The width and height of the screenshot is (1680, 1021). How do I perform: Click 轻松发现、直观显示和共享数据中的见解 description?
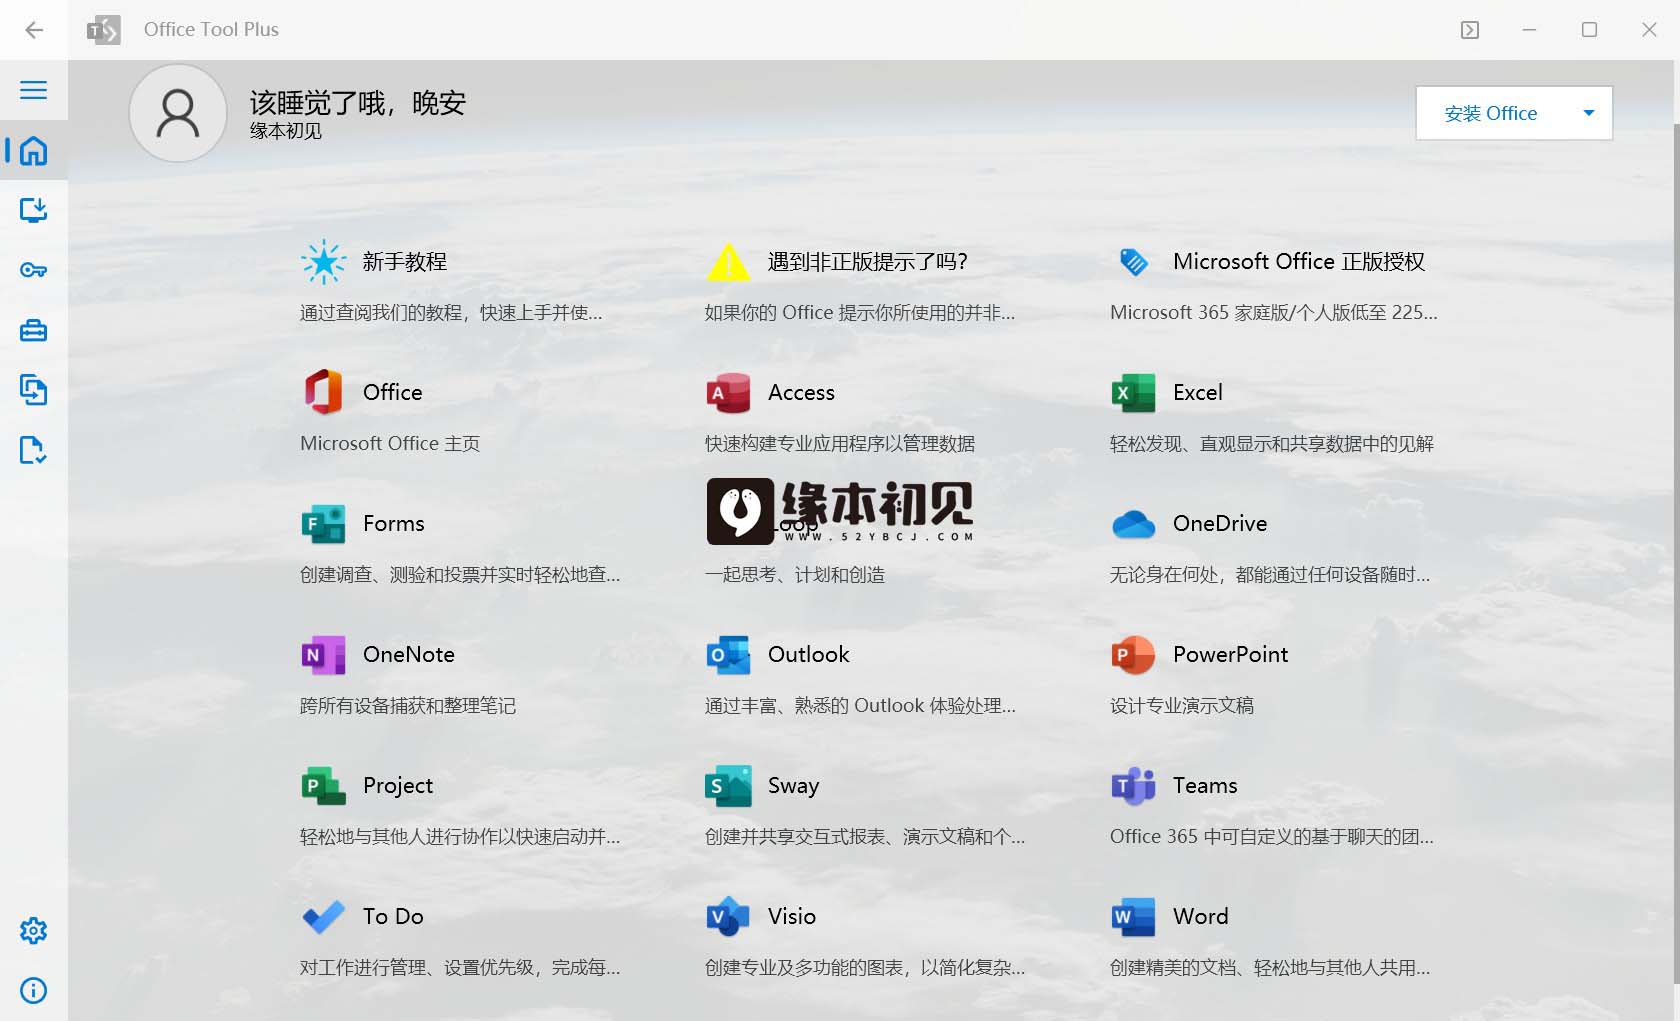point(1272,444)
